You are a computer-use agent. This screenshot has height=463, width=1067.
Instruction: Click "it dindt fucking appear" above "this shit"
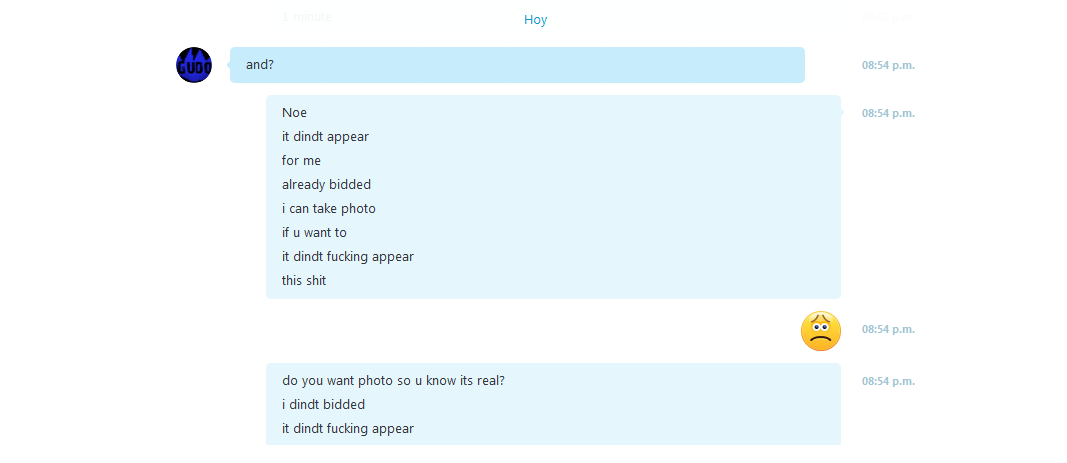pyautogui.click(x=348, y=257)
